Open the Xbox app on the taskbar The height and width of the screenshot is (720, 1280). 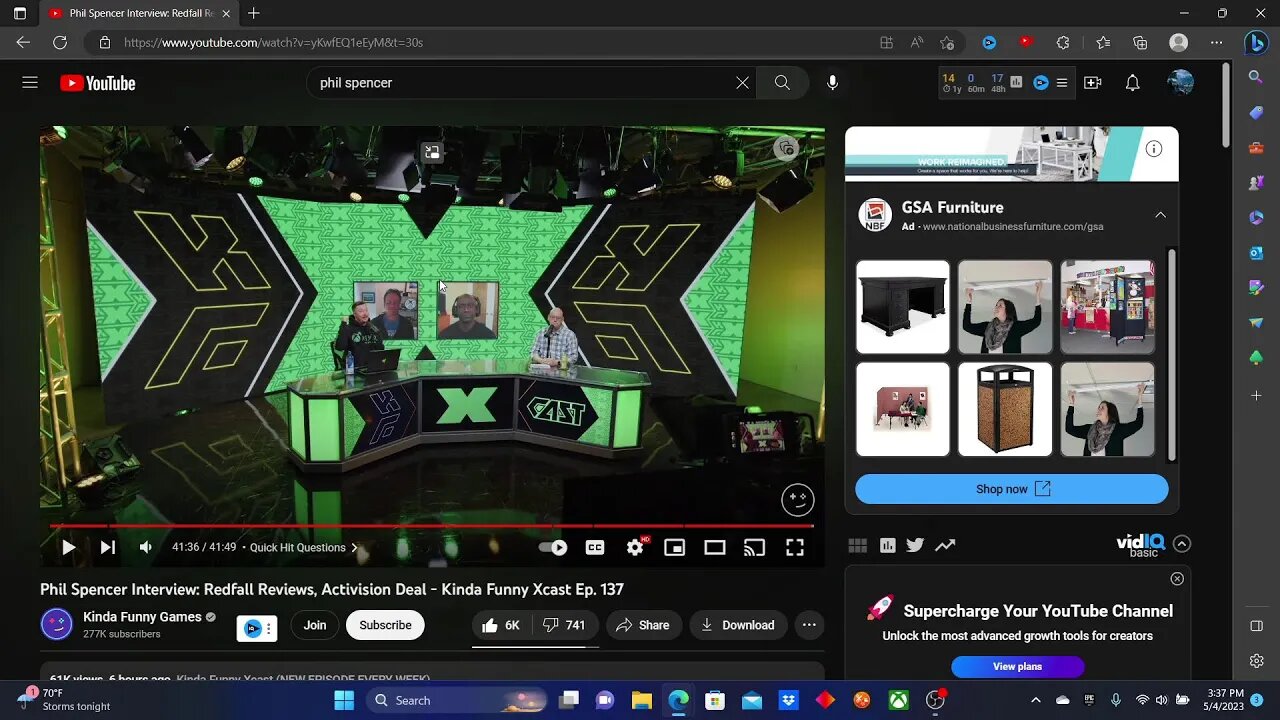(899, 700)
